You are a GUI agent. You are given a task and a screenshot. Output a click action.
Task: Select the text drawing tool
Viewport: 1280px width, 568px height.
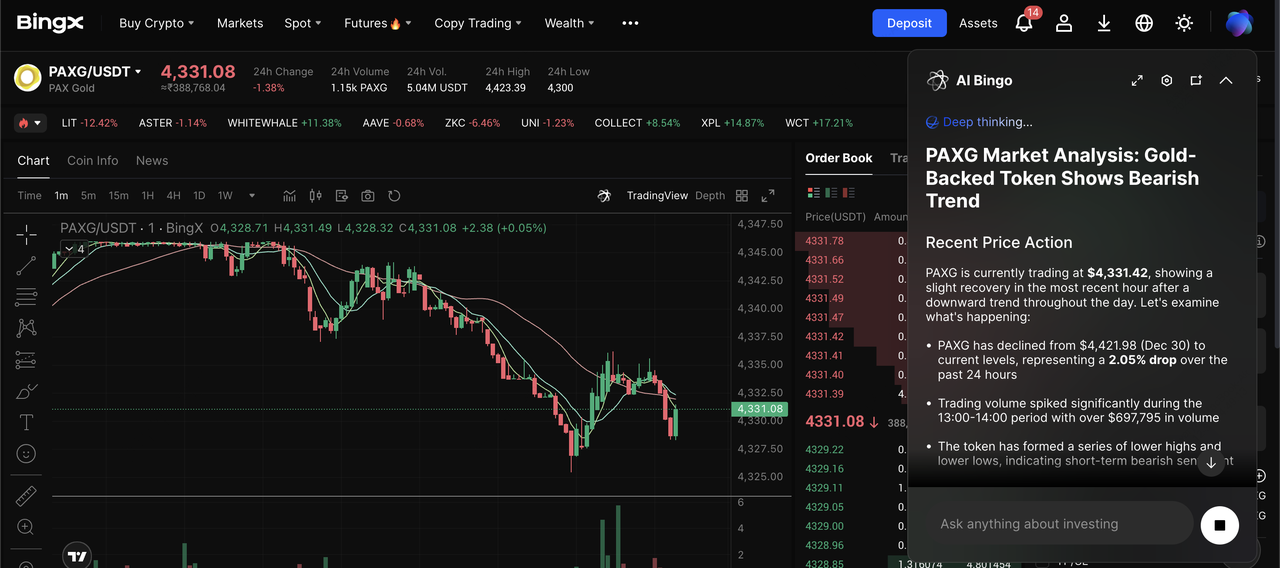pos(26,422)
